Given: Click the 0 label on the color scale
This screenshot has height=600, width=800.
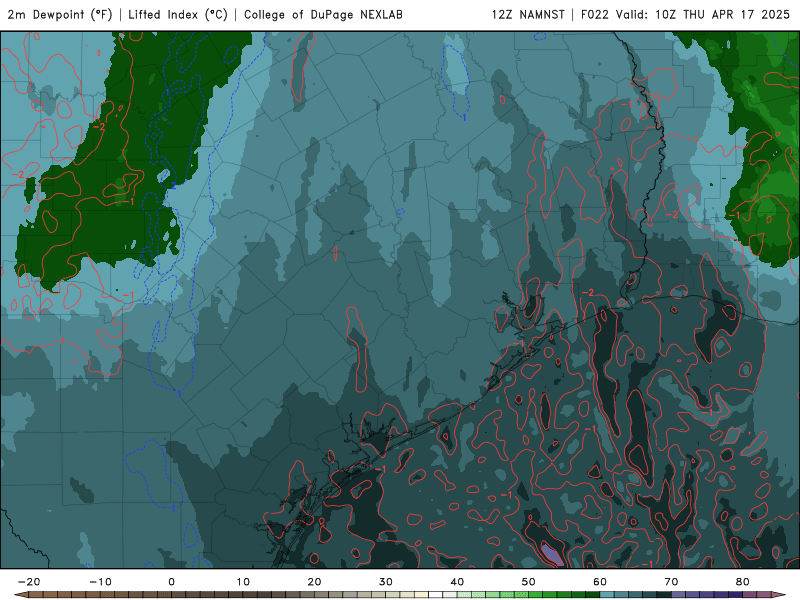Looking at the screenshot, I should pyautogui.click(x=171, y=582).
